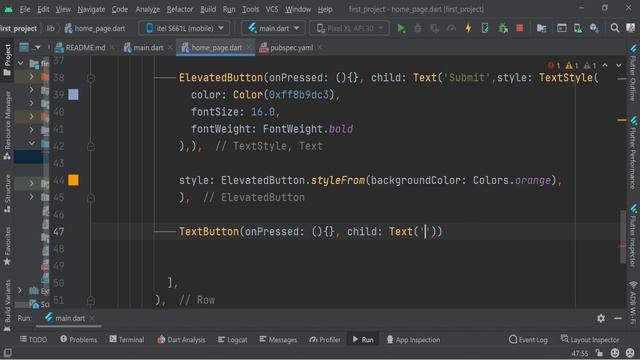
Task: Open the File menu
Action: pos(25,9)
